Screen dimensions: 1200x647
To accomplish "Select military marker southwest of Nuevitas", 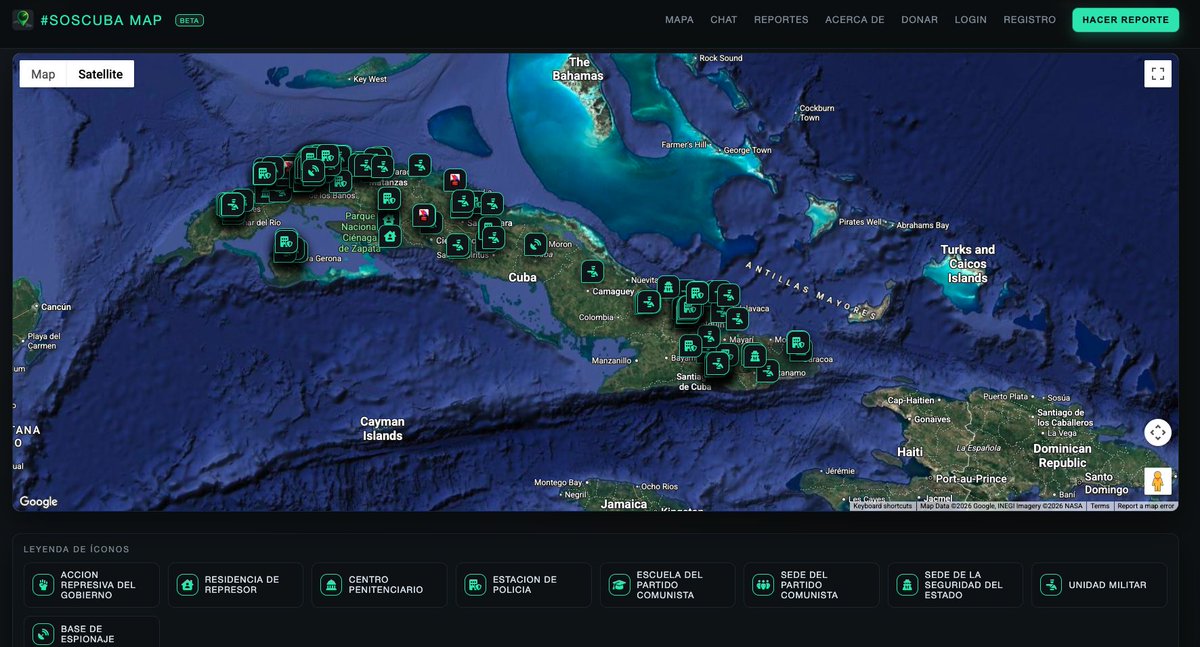I will 648,301.
